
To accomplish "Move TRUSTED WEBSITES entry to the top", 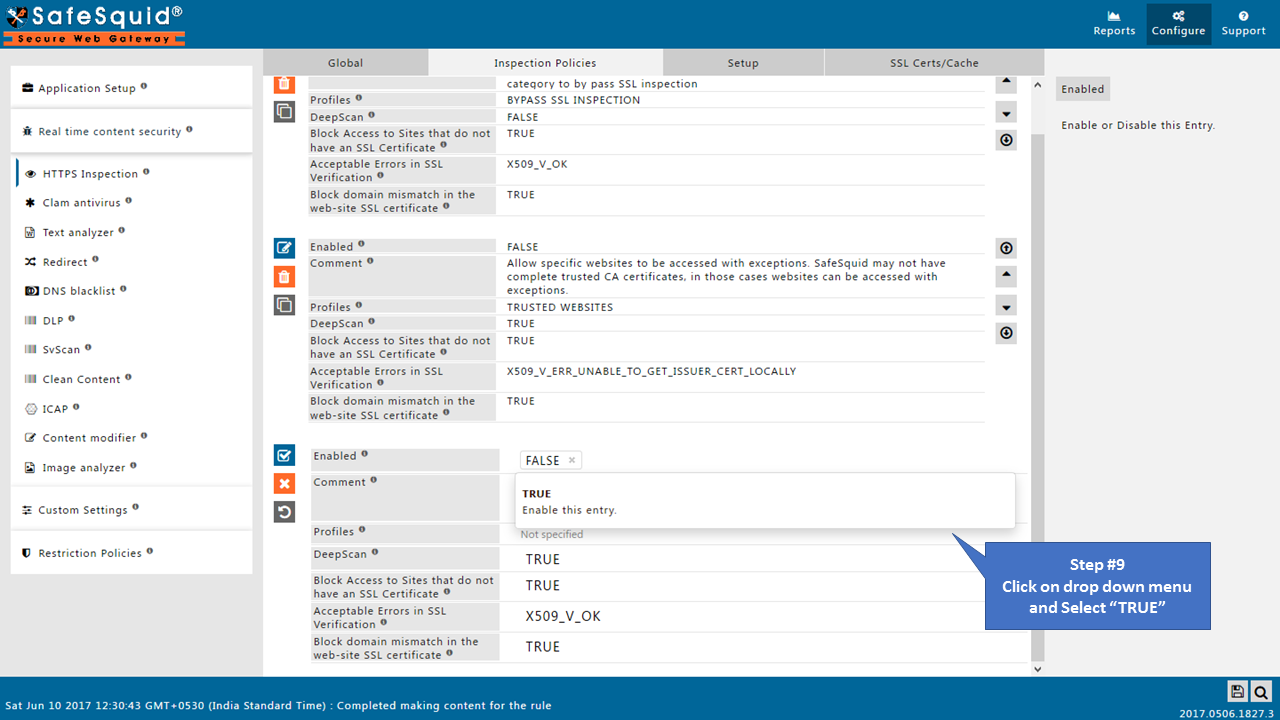I will pyautogui.click(x=1006, y=248).
